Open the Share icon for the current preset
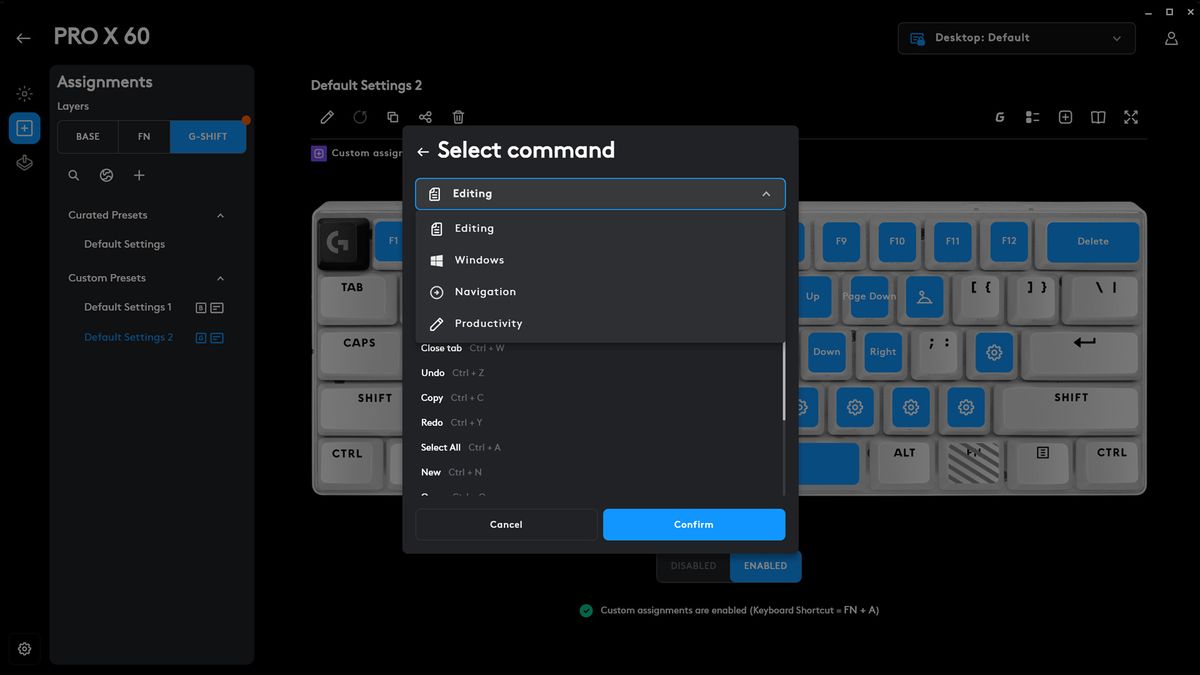This screenshot has width=1200, height=675. coord(425,117)
